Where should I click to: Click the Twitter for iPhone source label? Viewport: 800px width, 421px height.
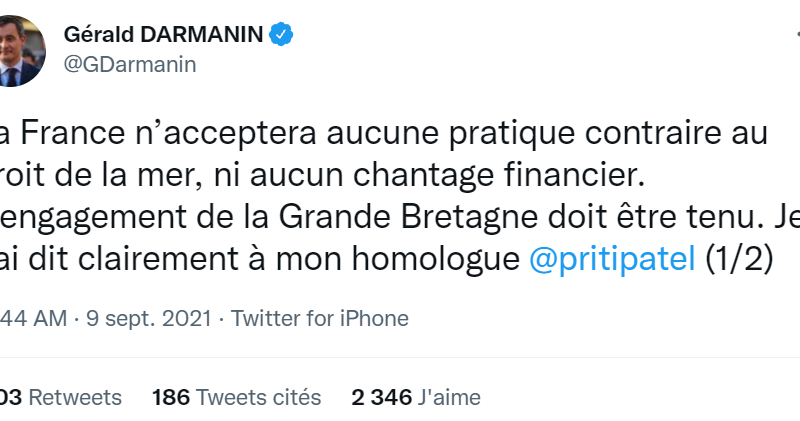[320, 319]
